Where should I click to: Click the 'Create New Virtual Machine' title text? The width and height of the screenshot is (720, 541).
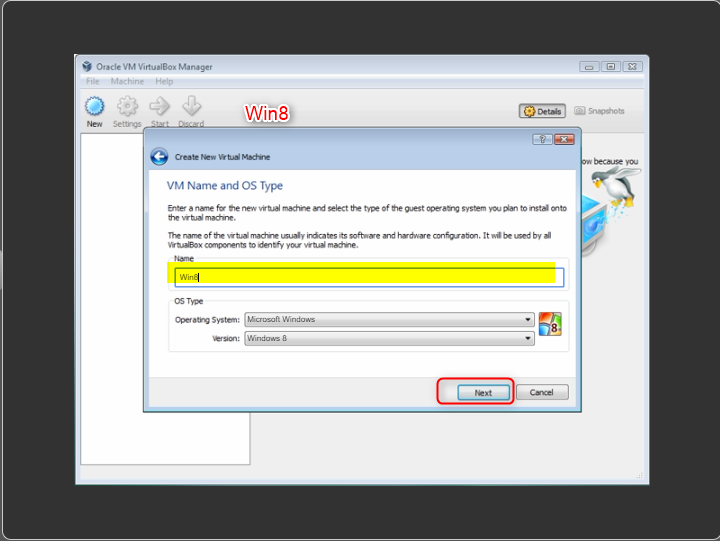click(x=222, y=157)
